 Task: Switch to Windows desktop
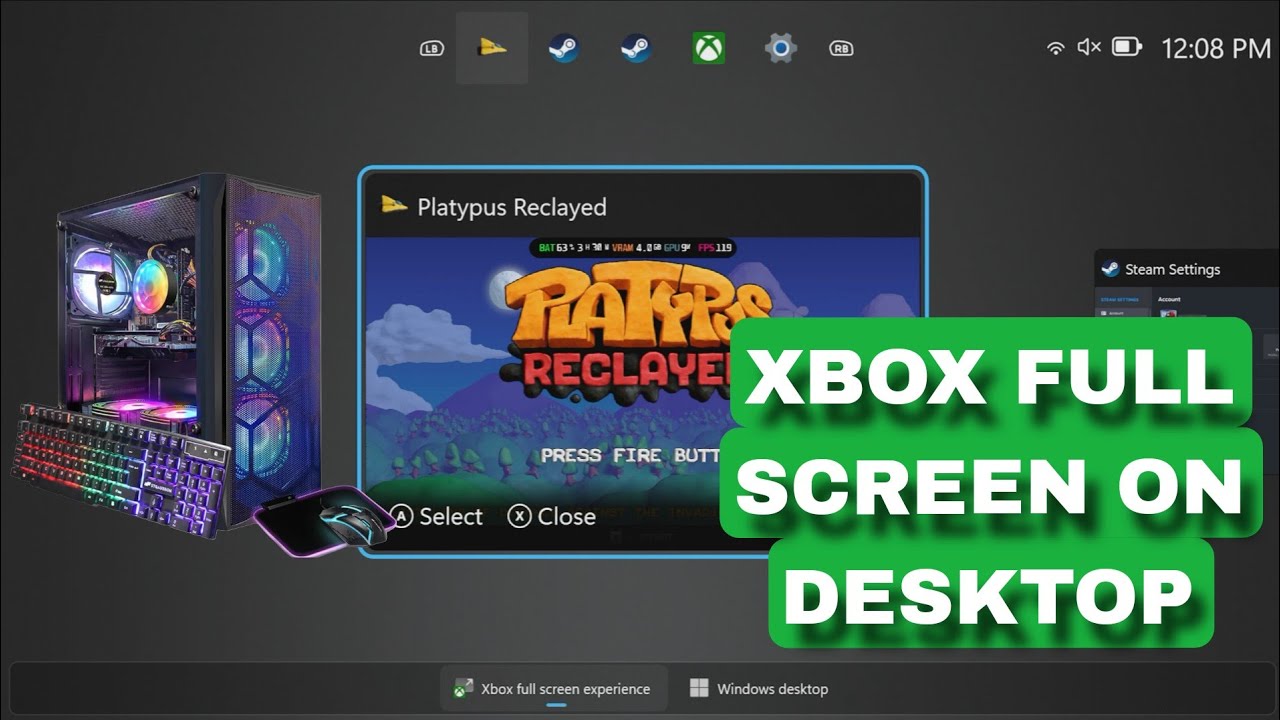pyautogui.click(x=759, y=688)
